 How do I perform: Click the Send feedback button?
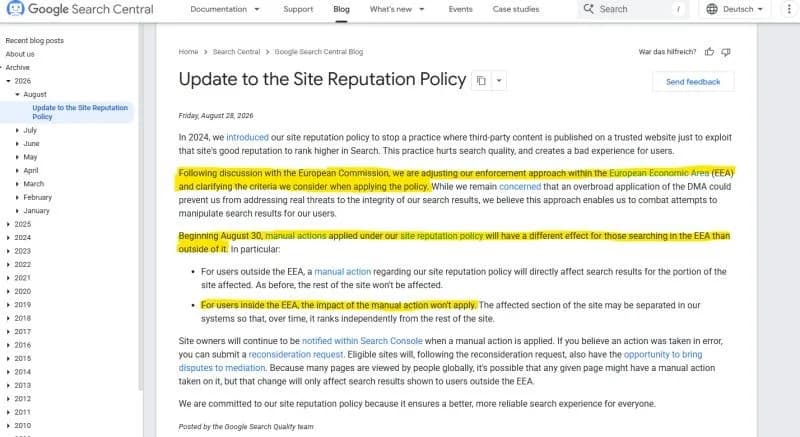tap(693, 82)
